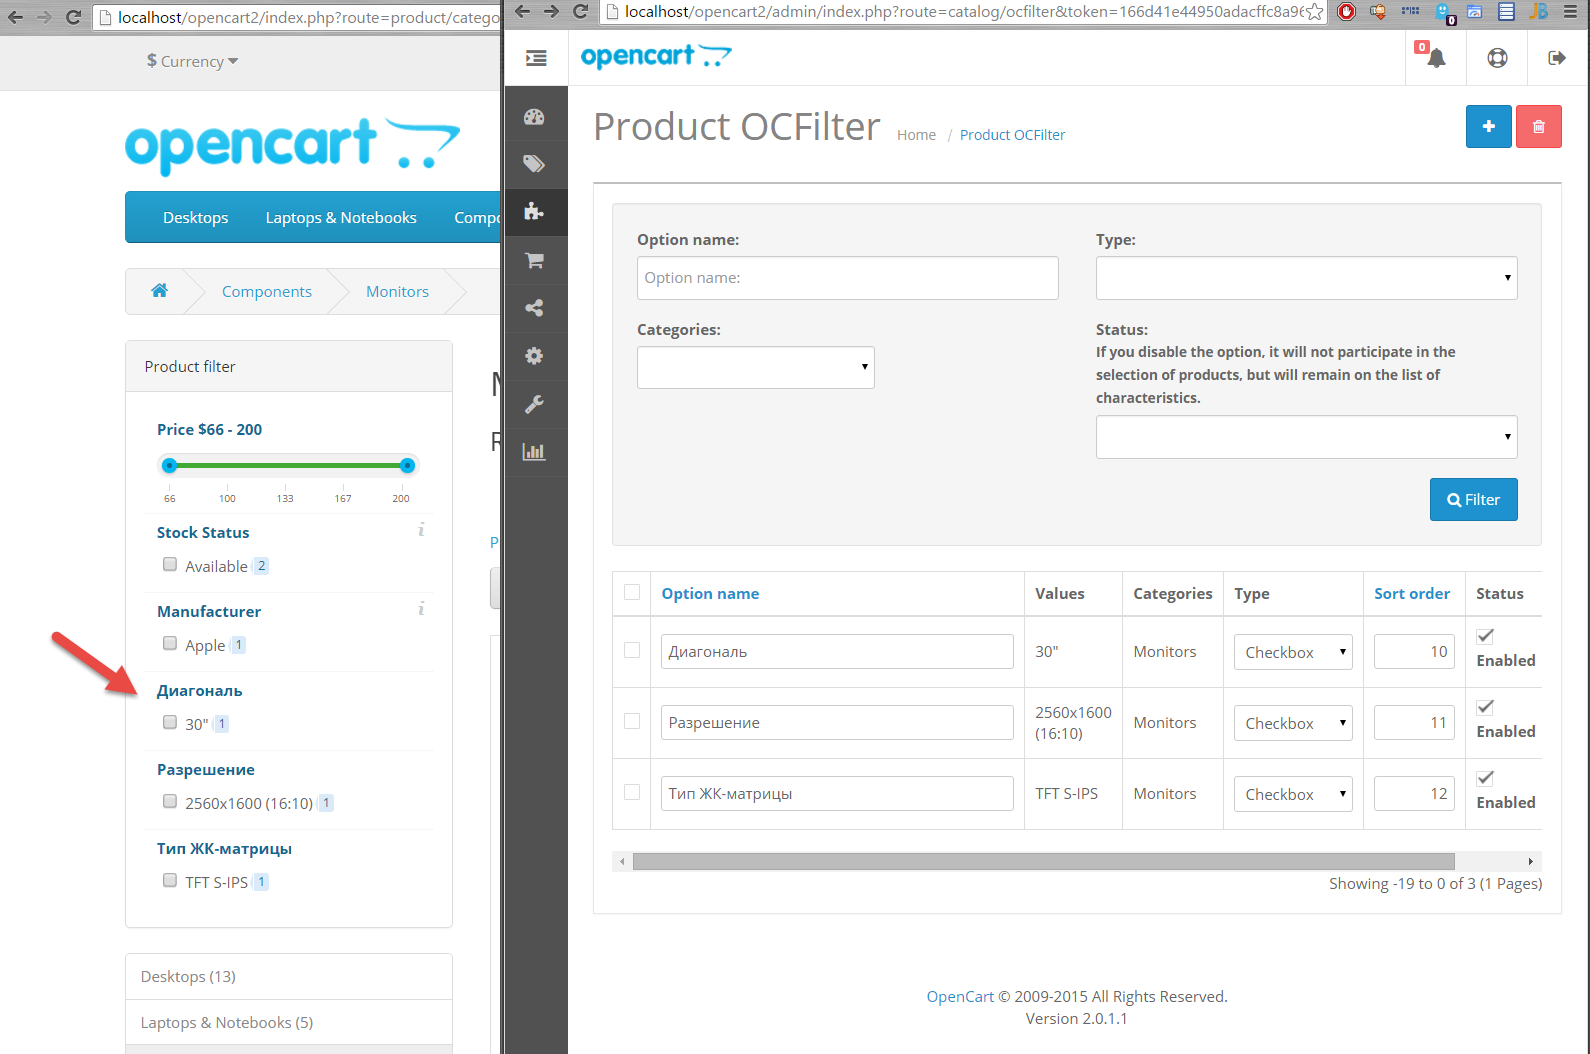Open the storefront Currency dropdown

point(192,61)
